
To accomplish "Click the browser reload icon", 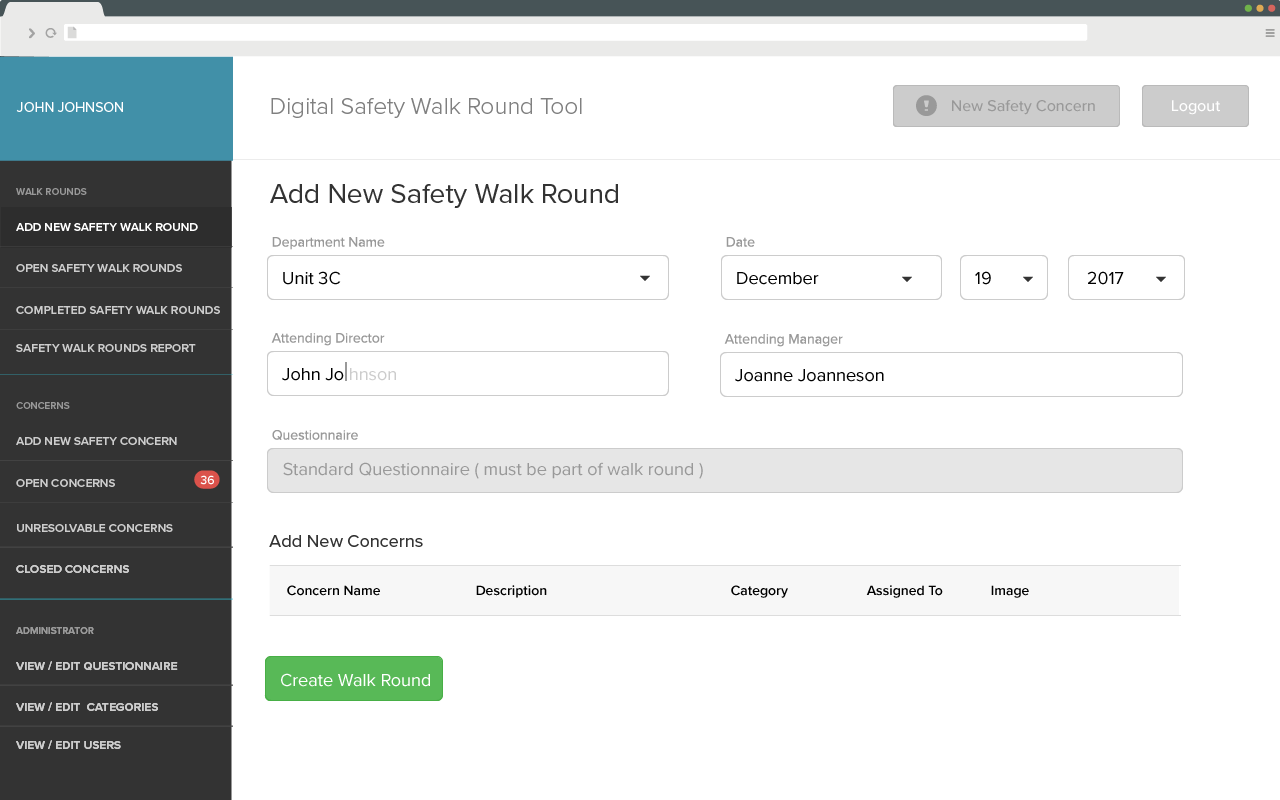I will tap(51, 33).
